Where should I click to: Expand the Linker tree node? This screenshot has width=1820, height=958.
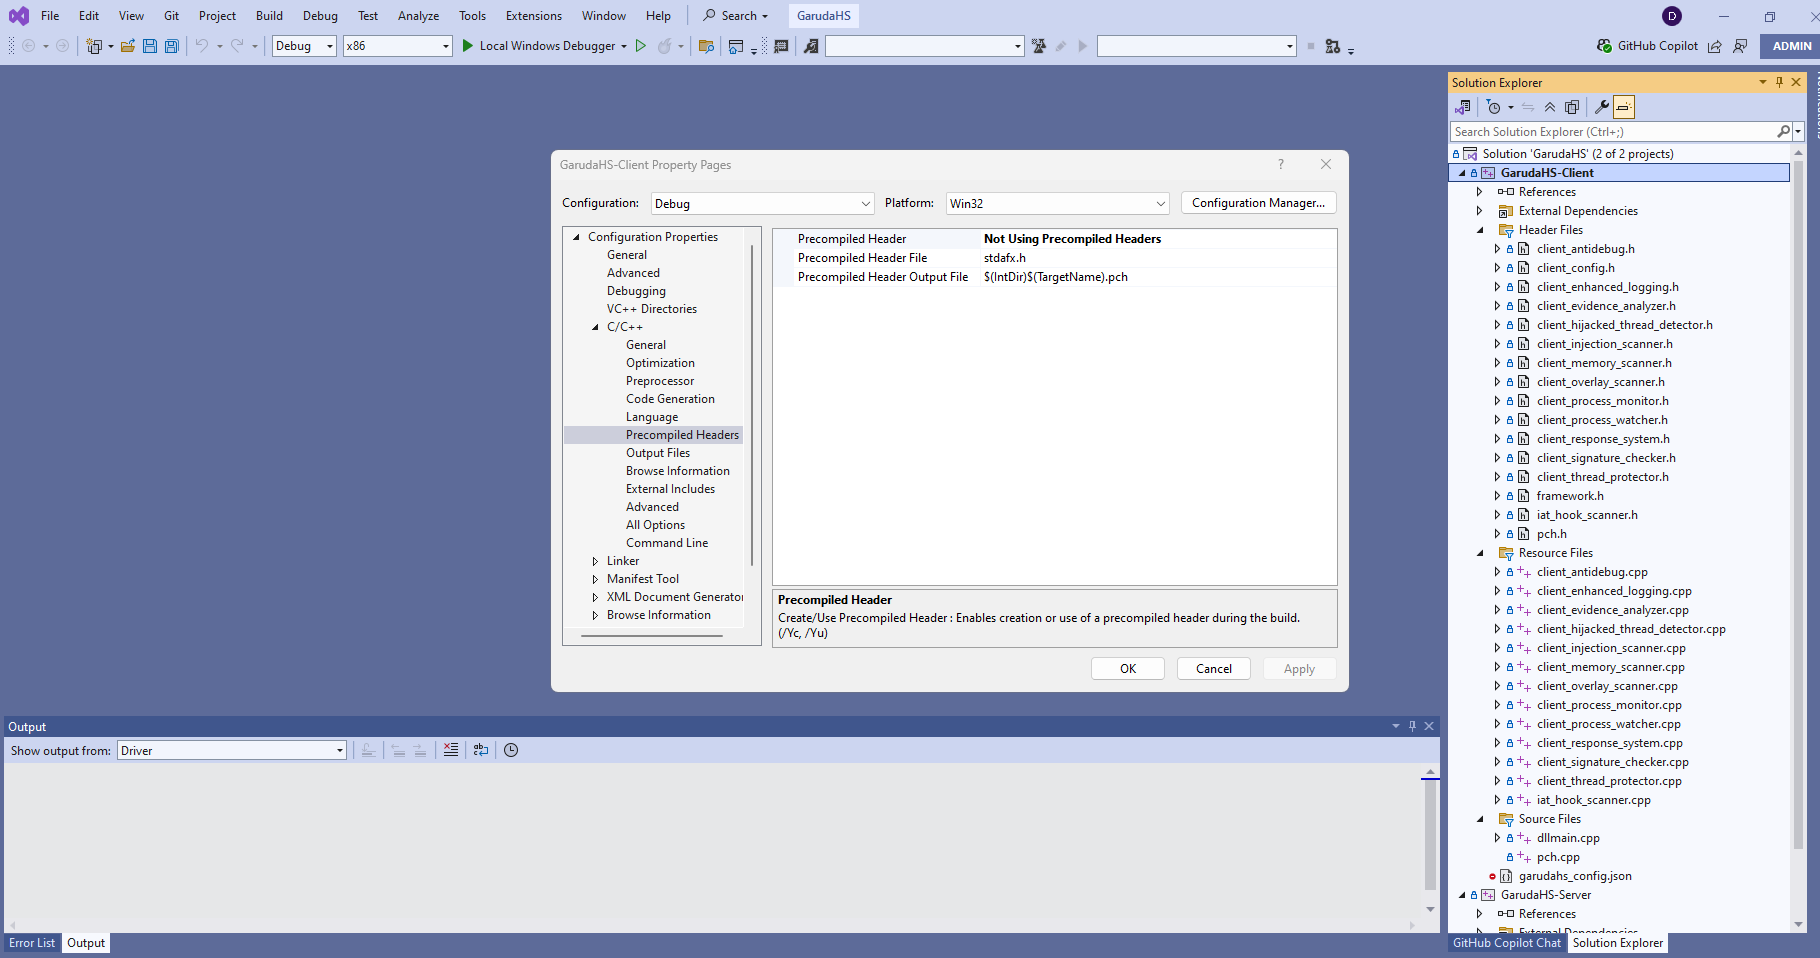point(595,561)
